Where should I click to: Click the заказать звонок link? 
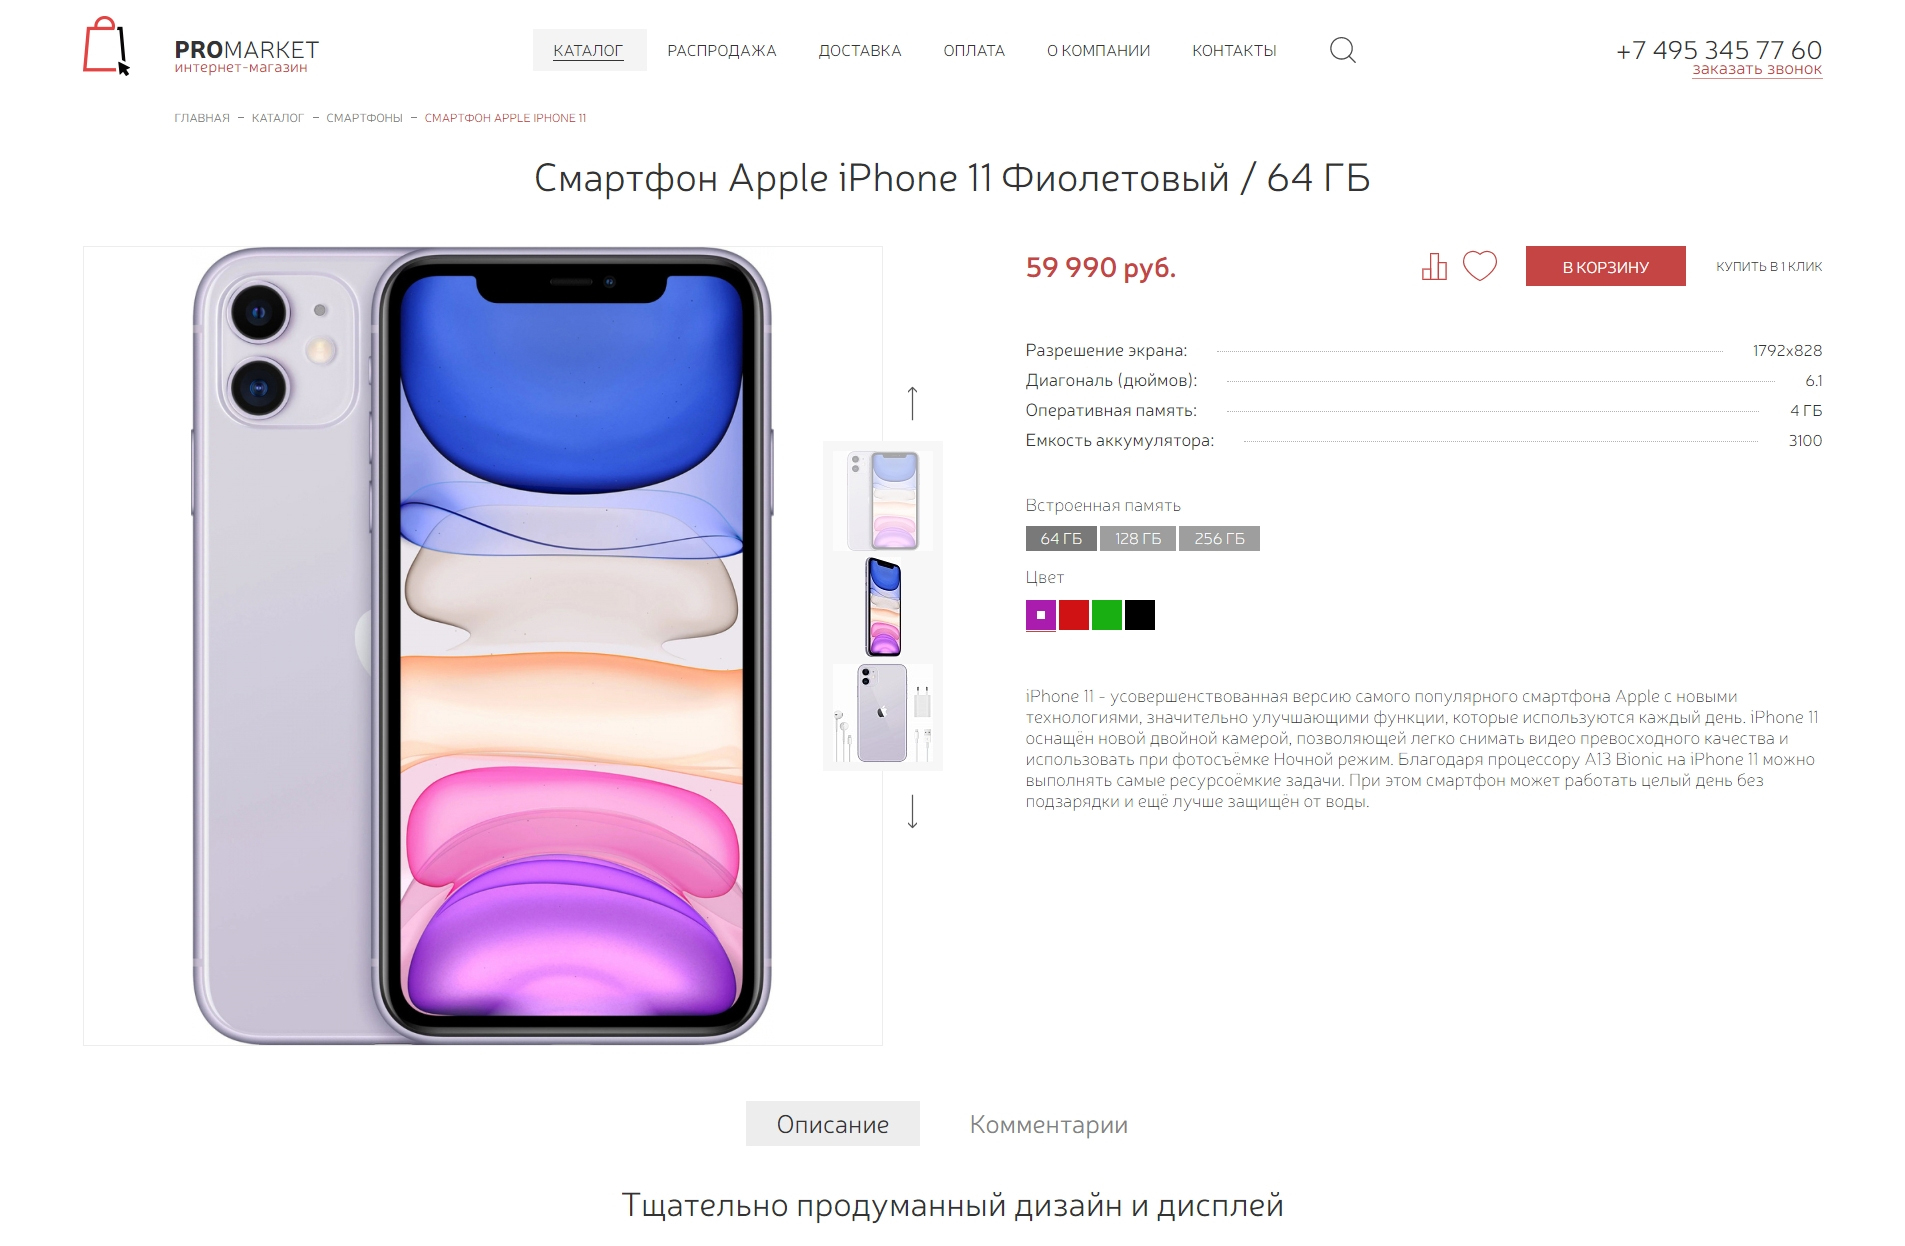(x=1757, y=69)
